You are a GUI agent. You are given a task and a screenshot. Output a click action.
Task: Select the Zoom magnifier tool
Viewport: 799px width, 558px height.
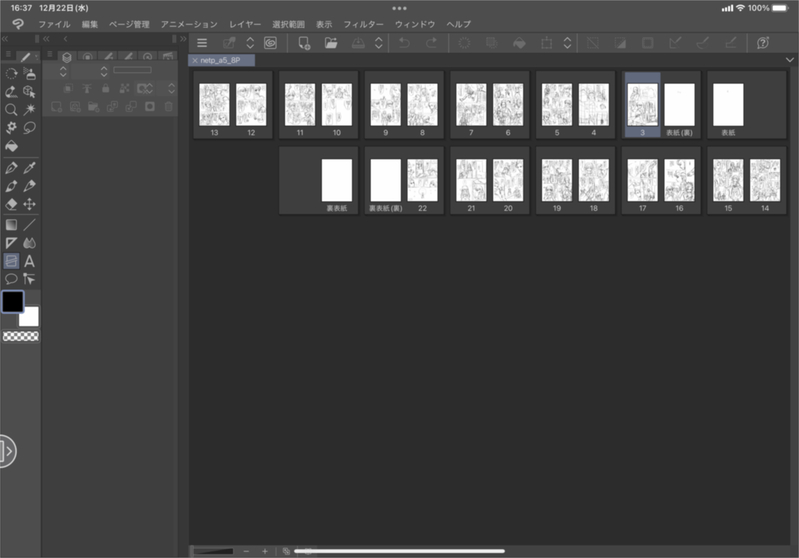coord(11,109)
